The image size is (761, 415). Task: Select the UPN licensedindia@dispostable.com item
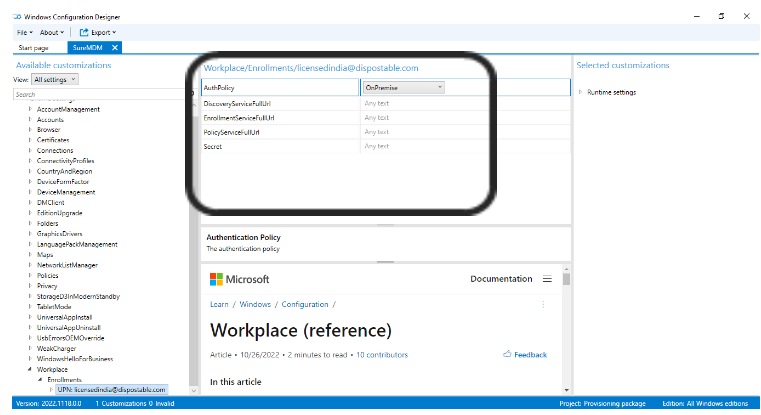point(112,389)
